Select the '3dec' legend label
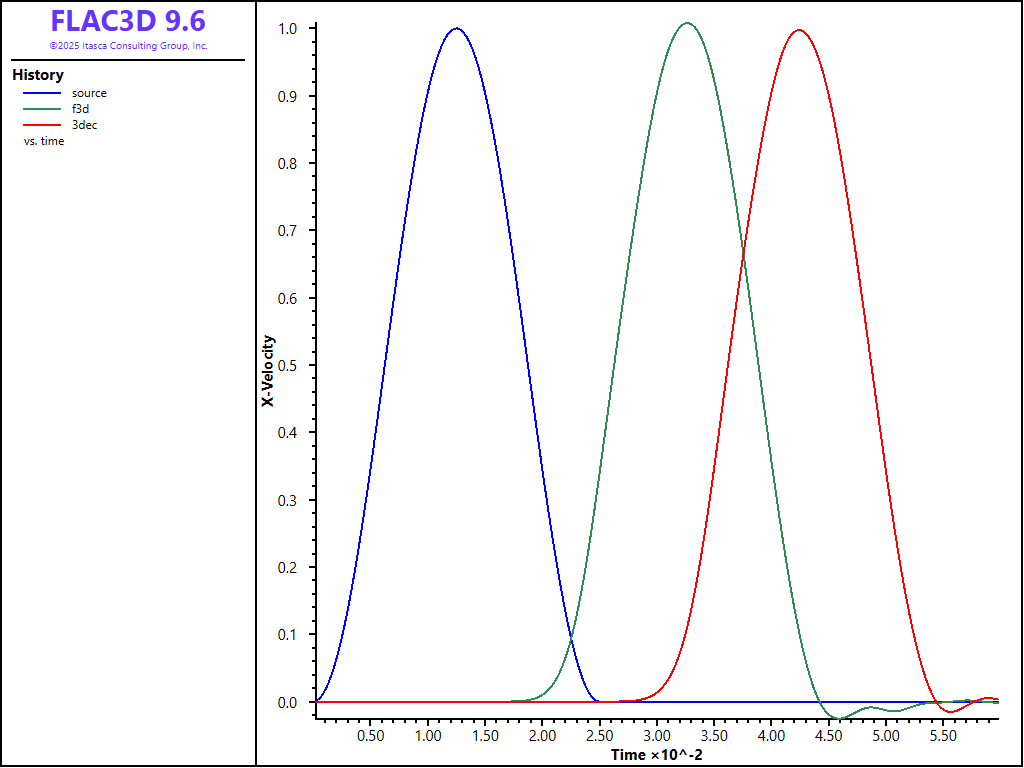The height and width of the screenshot is (768, 1024). click(x=84, y=125)
